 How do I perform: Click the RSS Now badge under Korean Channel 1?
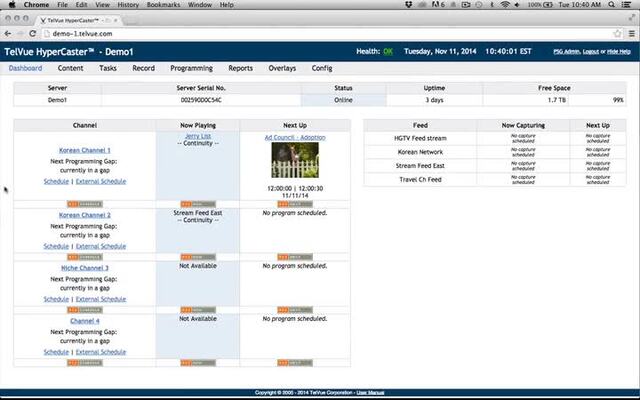point(197,204)
